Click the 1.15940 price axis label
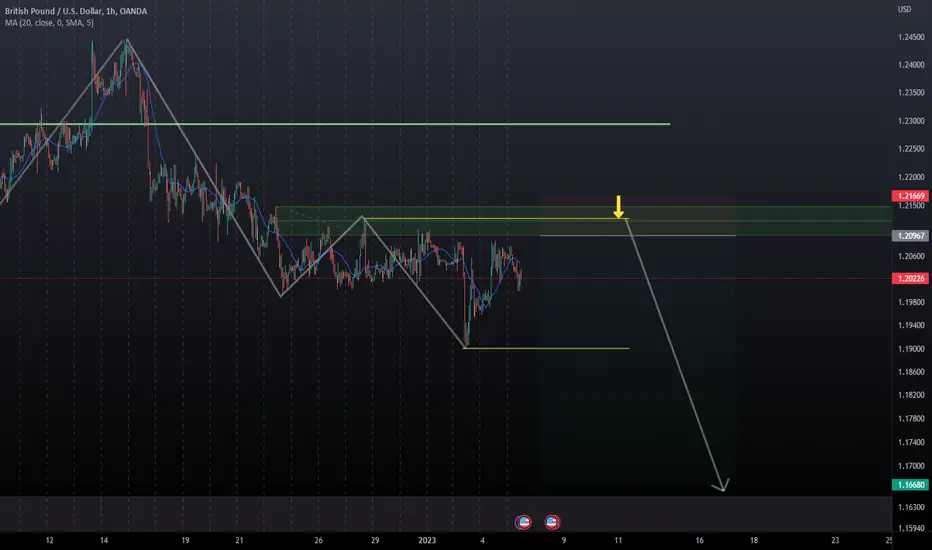 coord(911,528)
